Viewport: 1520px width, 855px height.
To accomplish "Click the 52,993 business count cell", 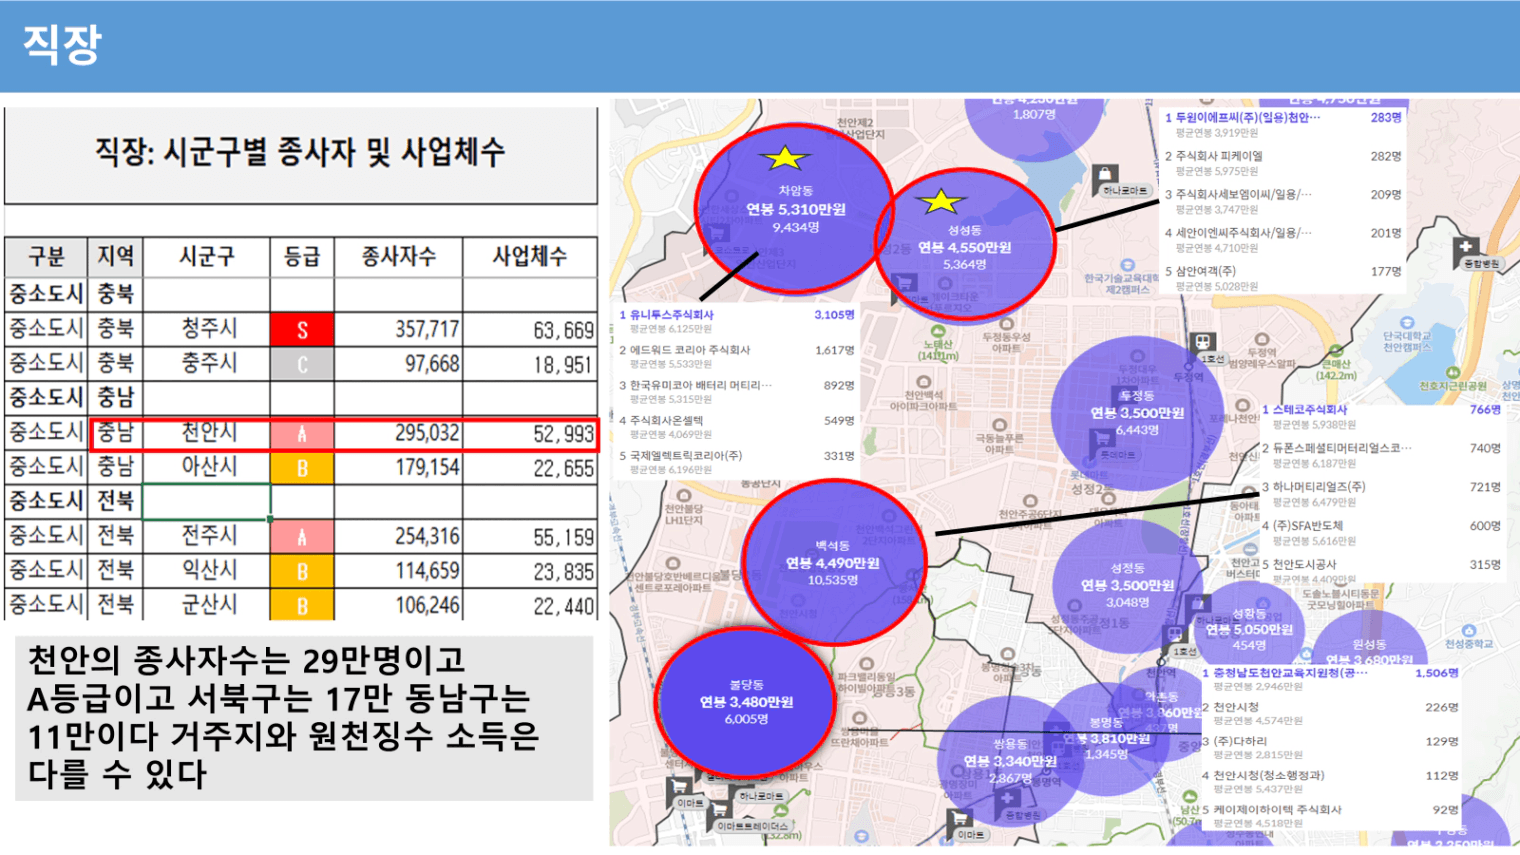I will [529, 433].
